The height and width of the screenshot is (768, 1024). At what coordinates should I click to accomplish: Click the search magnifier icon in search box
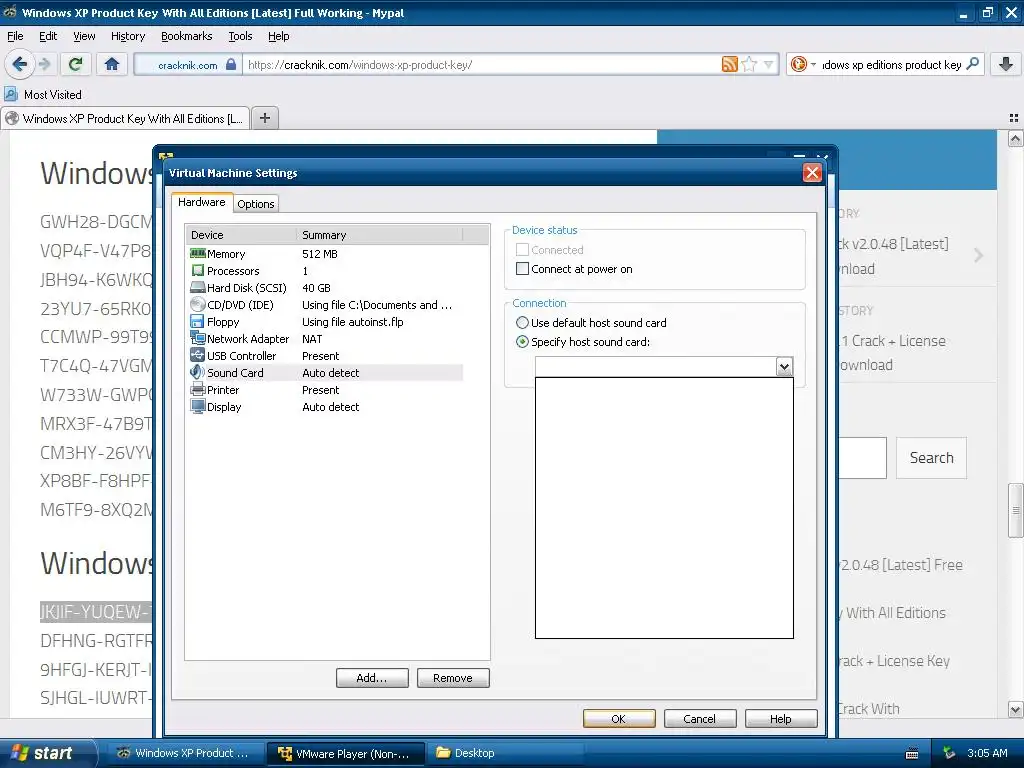[972, 64]
